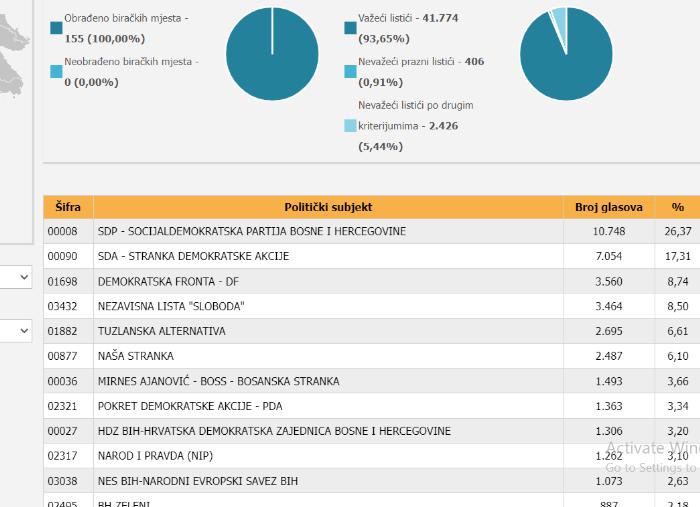Viewport: 700px width, 507px height.
Task: Click the valid ballots pie chart
Action: click(x=566, y=54)
